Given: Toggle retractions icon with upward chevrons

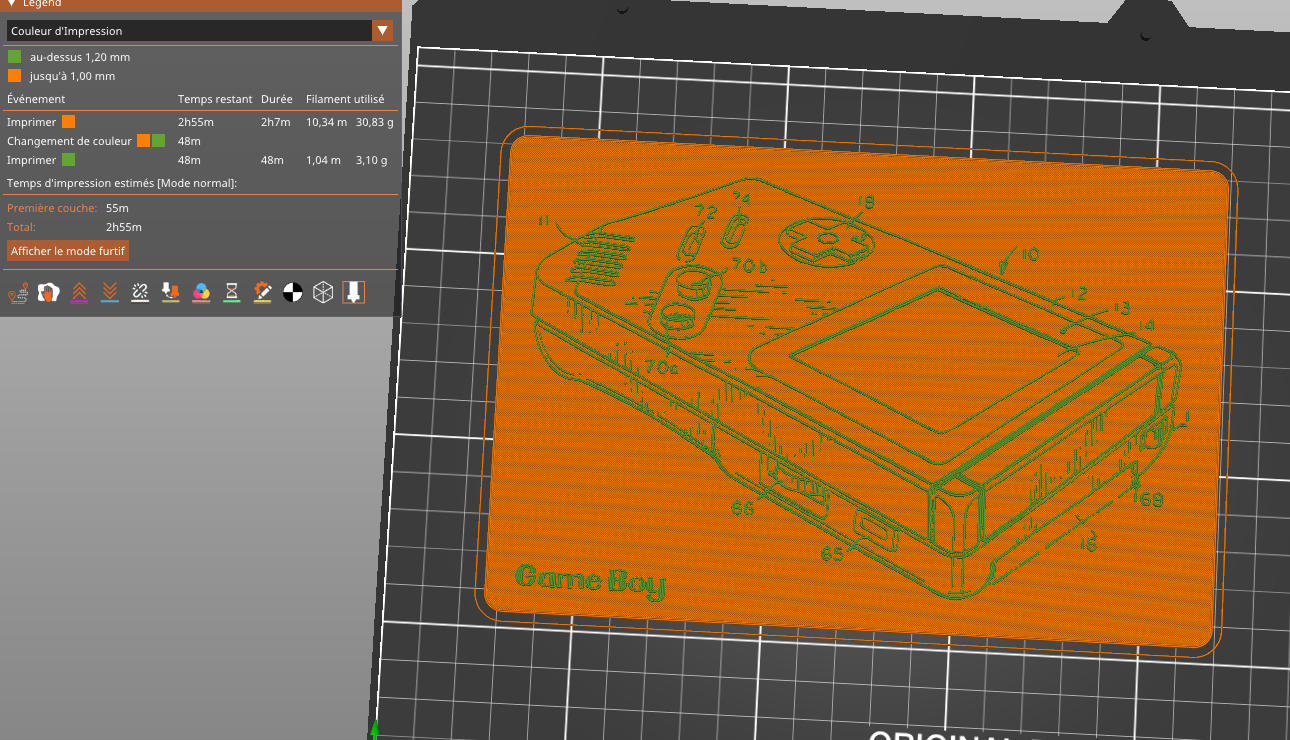Looking at the screenshot, I should coord(79,292).
